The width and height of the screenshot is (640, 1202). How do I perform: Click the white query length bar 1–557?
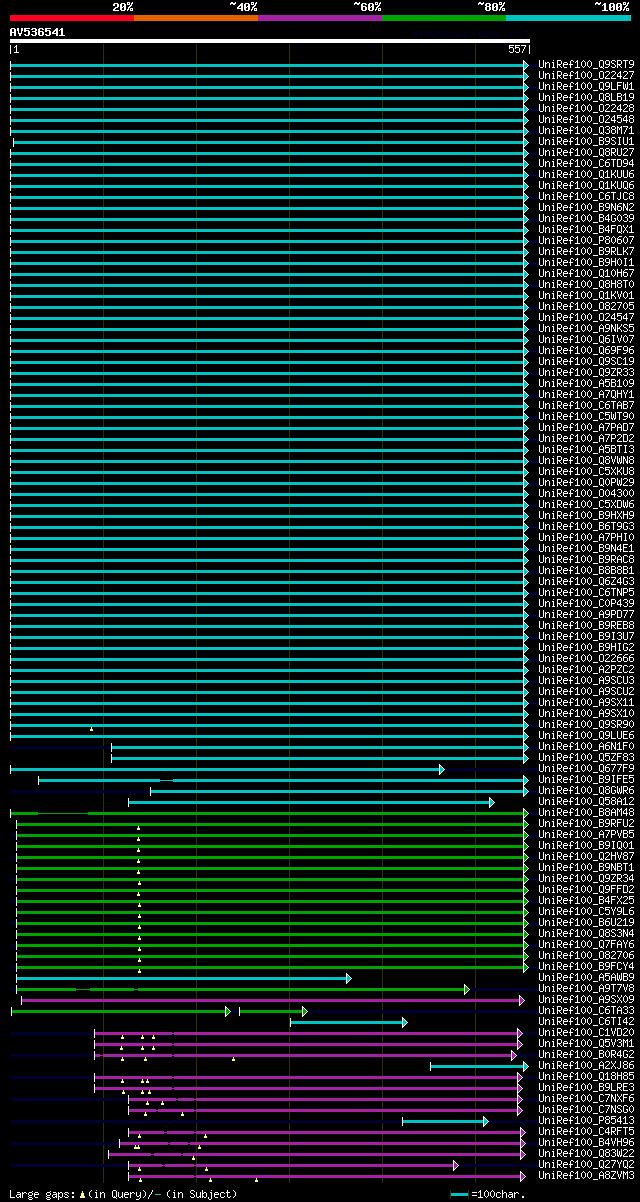(x=269, y=41)
